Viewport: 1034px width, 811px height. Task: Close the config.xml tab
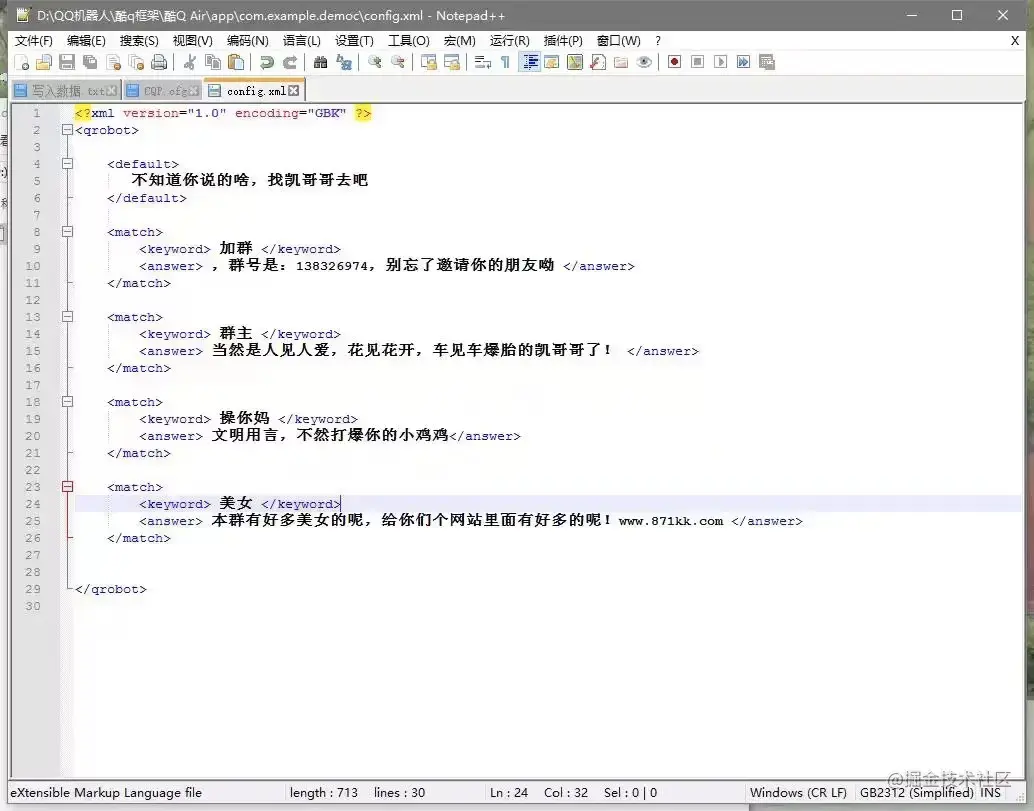(293, 91)
